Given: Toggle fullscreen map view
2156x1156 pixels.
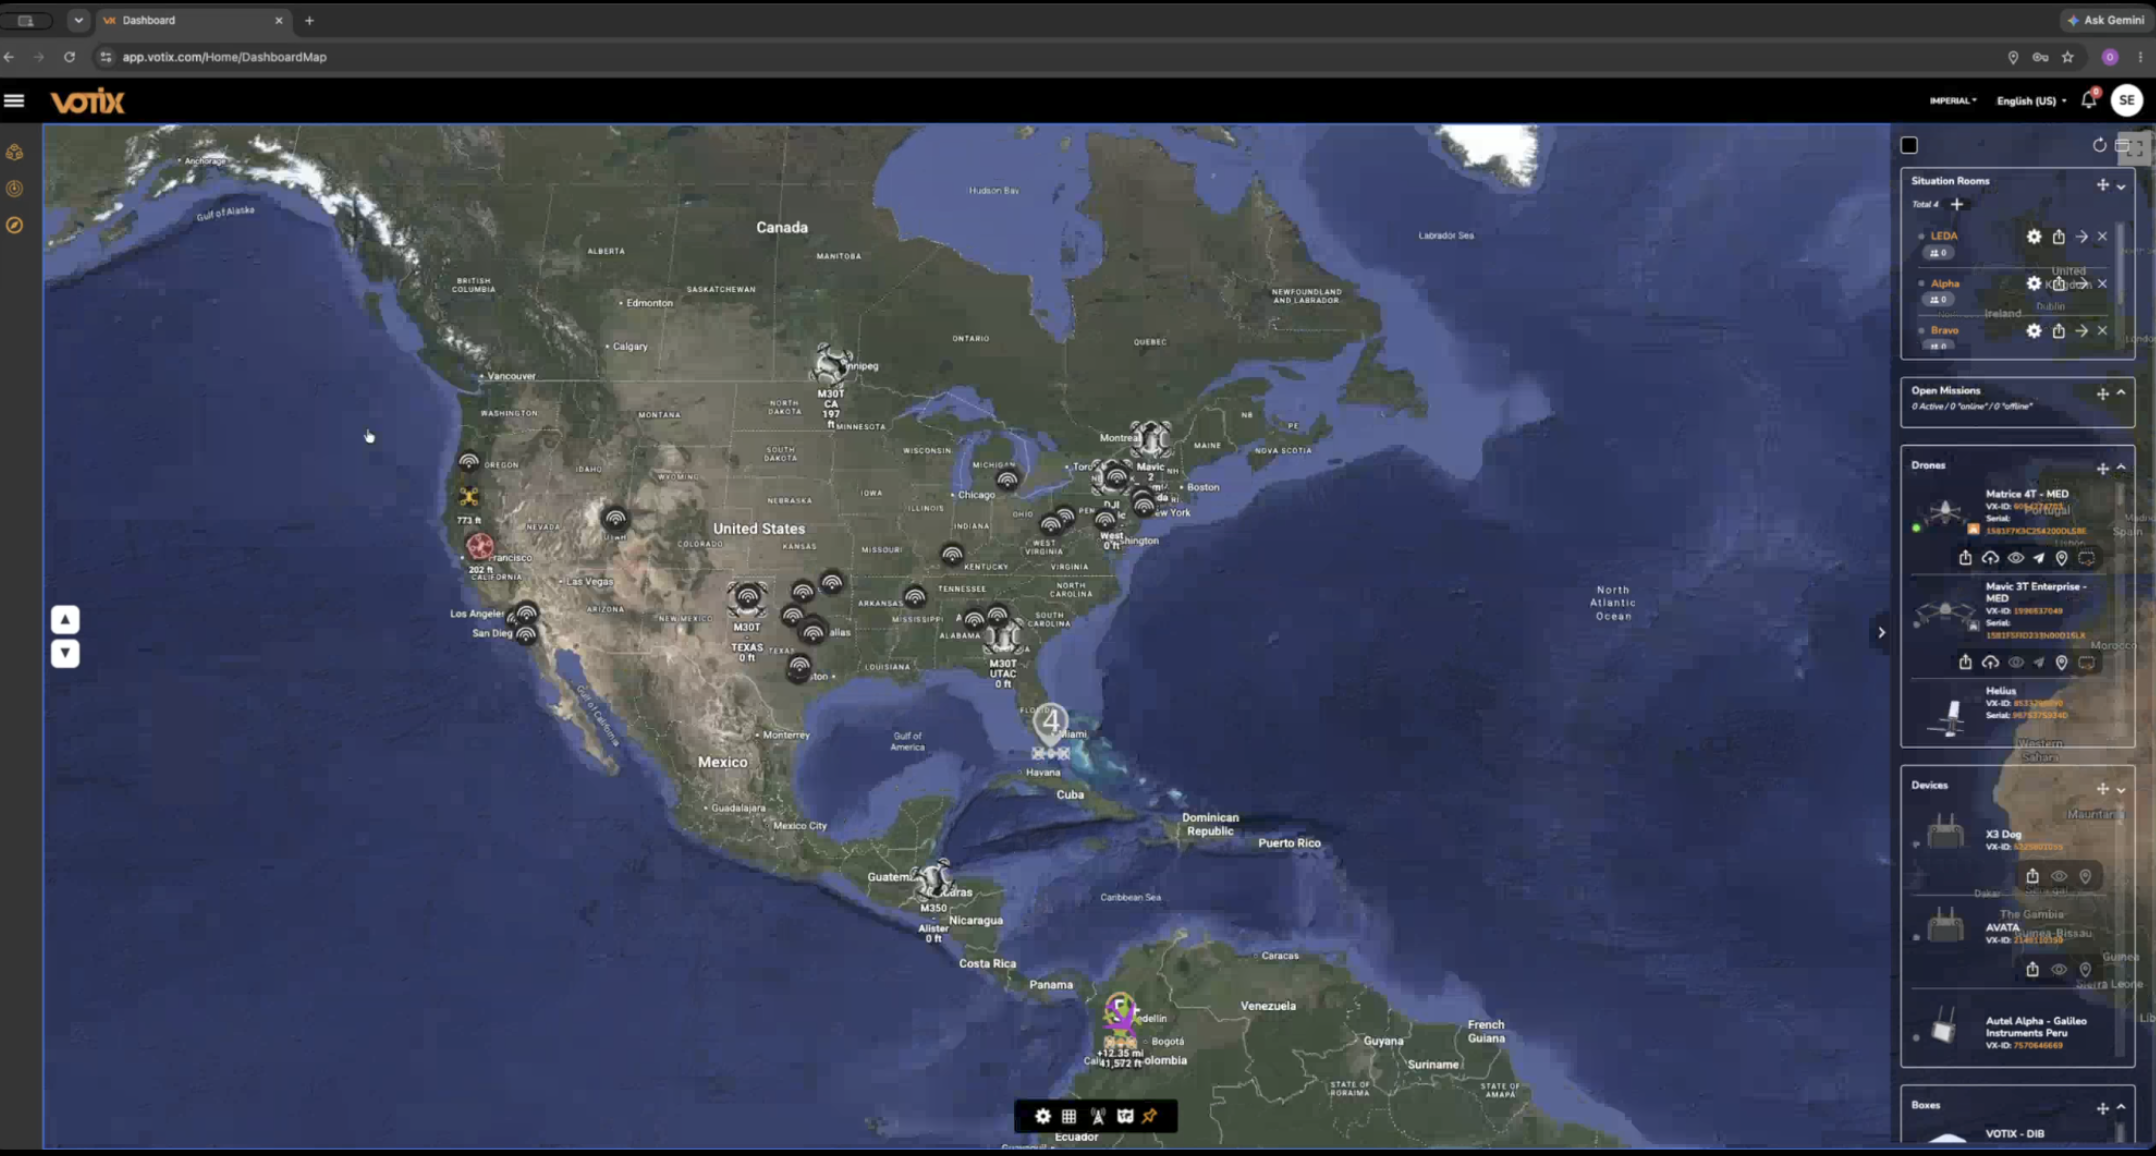Looking at the screenshot, I should pos(2135,148).
